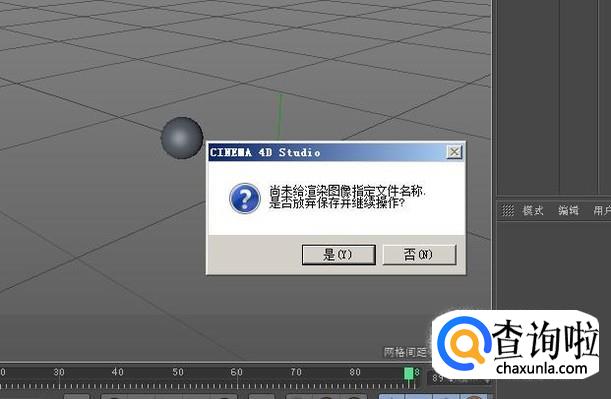Open the 用户 menu in attribute panel
This screenshot has width=611, height=399.
[x=602, y=211]
